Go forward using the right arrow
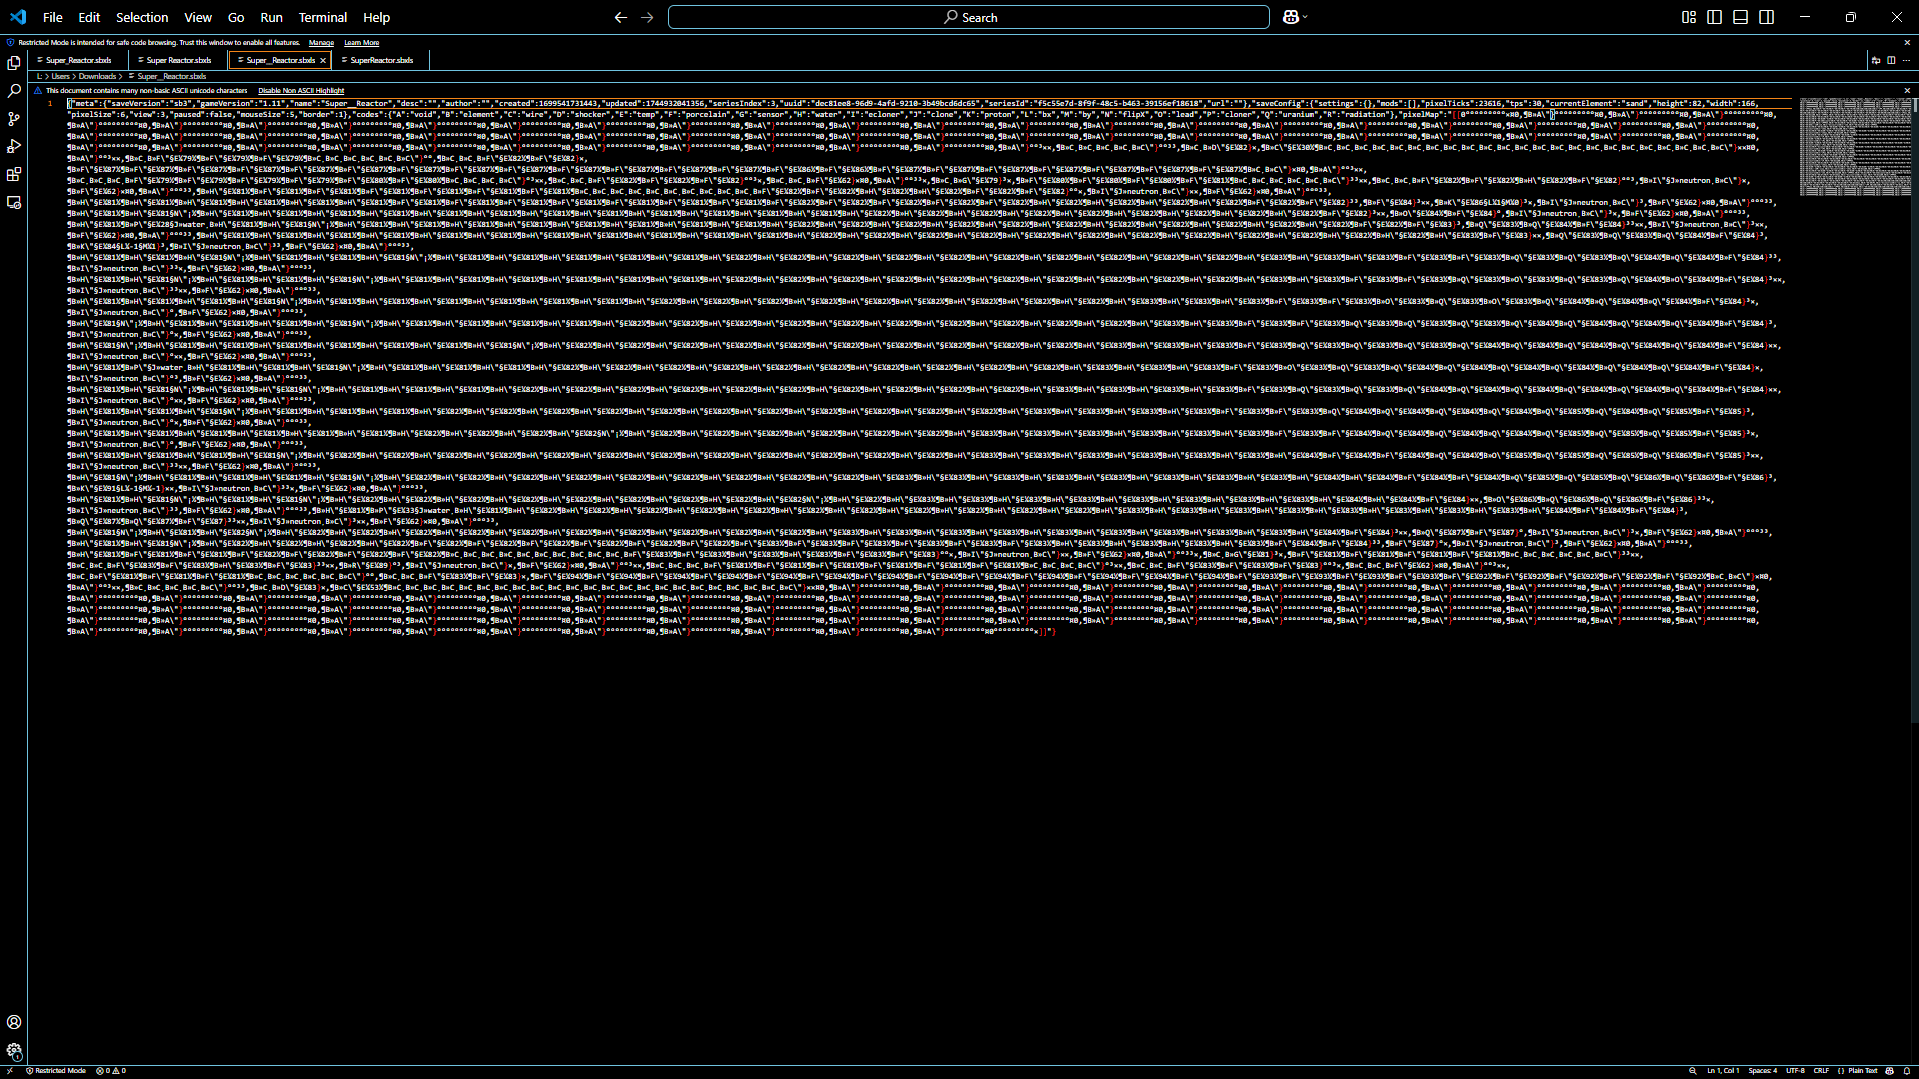 pos(647,17)
